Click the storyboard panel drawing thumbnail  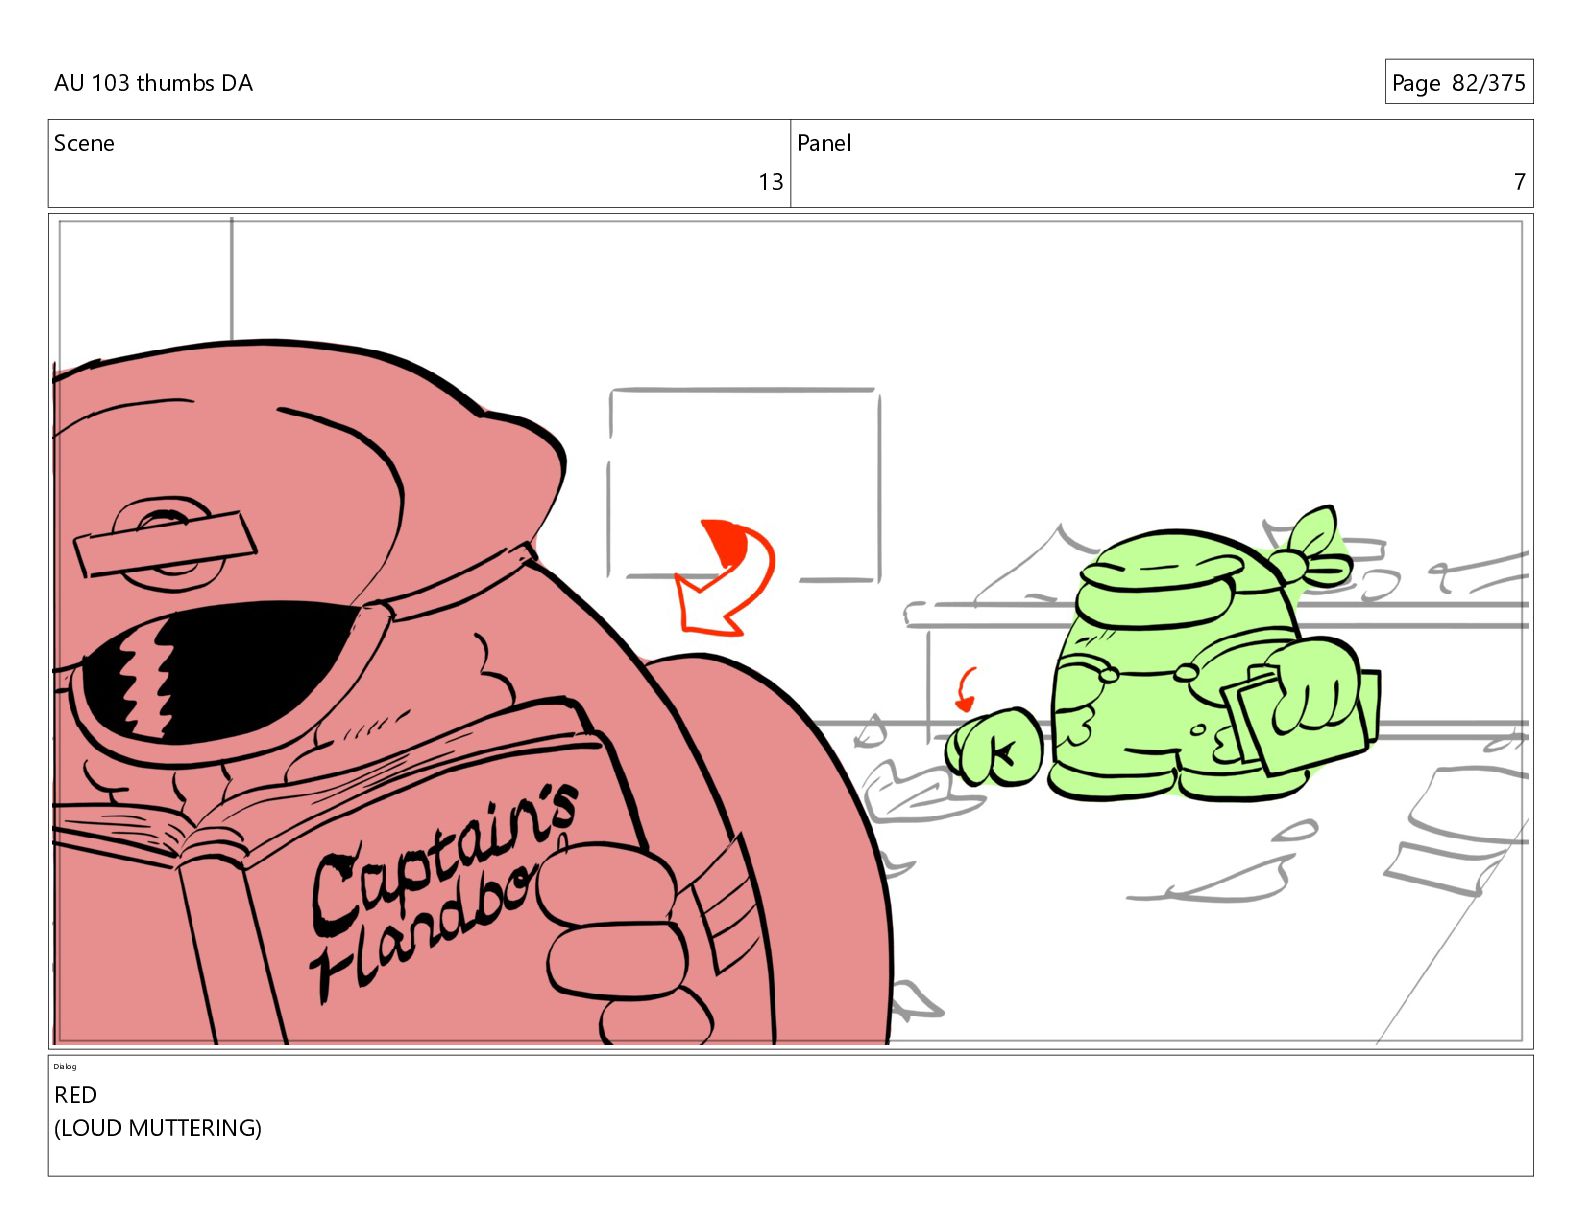790,631
